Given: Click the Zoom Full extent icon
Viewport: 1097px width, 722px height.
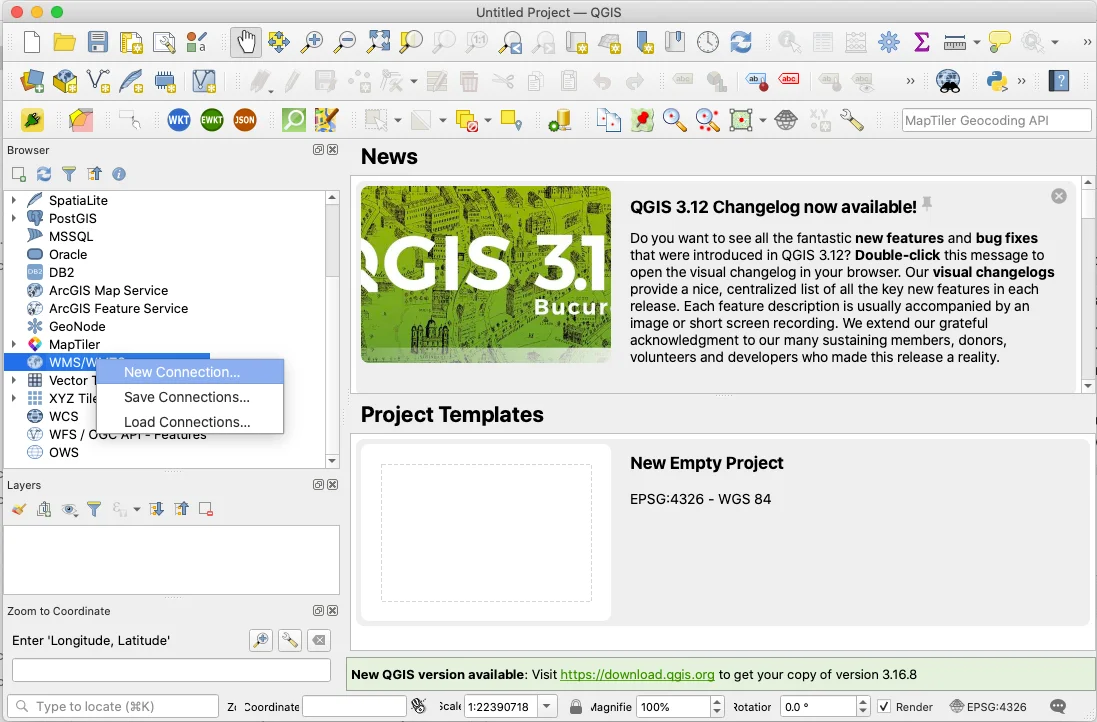Looking at the screenshot, I should tap(378, 42).
